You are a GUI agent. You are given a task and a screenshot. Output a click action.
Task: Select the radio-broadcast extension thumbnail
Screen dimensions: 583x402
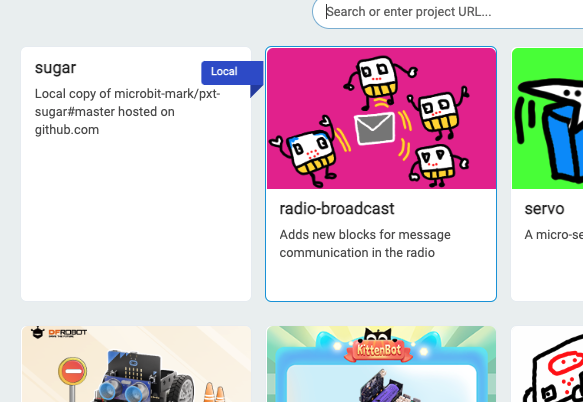pos(381,119)
